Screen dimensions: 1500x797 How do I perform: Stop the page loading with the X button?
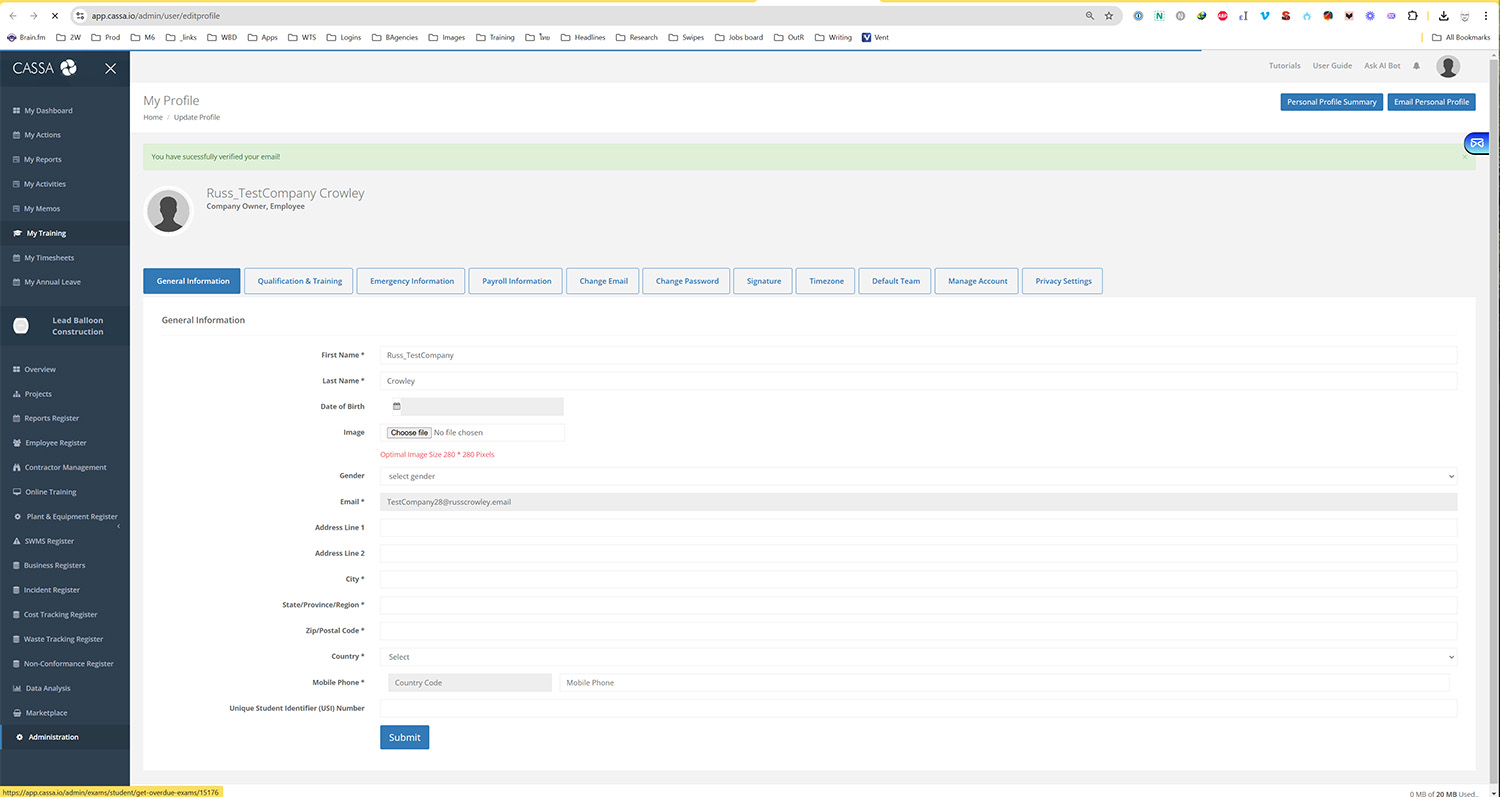[x=55, y=16]
